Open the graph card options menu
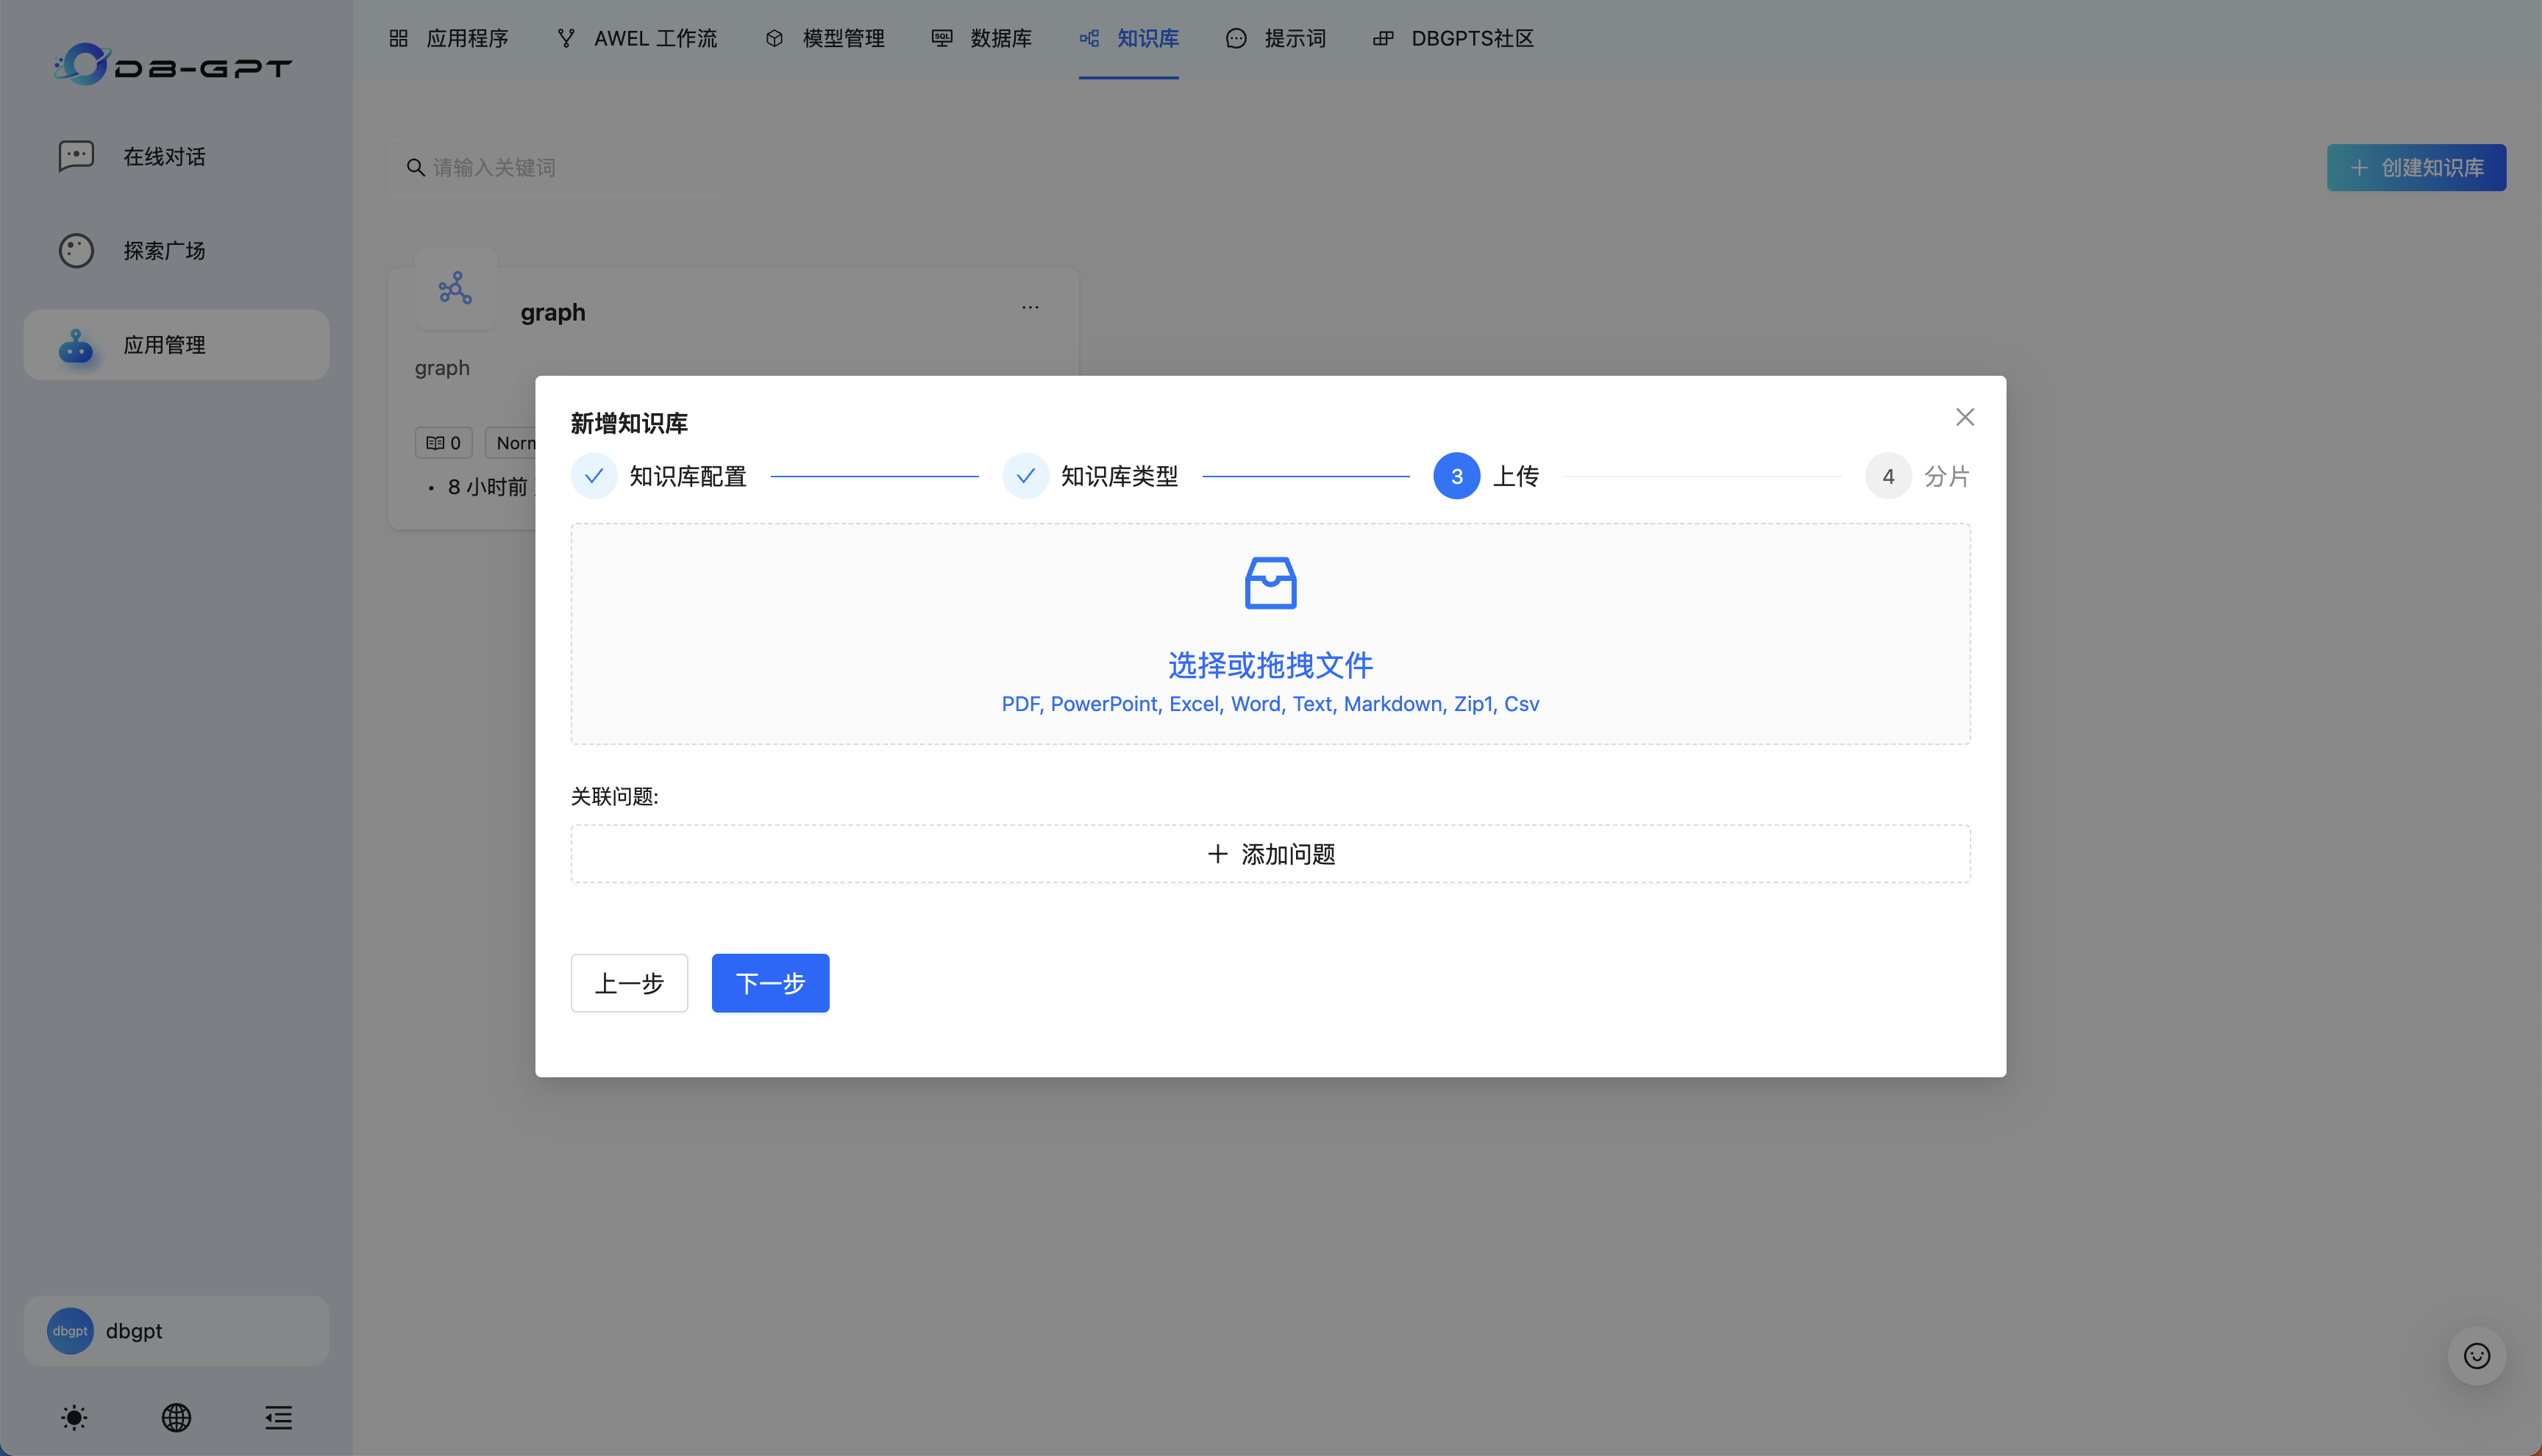 pos(1029,306)
